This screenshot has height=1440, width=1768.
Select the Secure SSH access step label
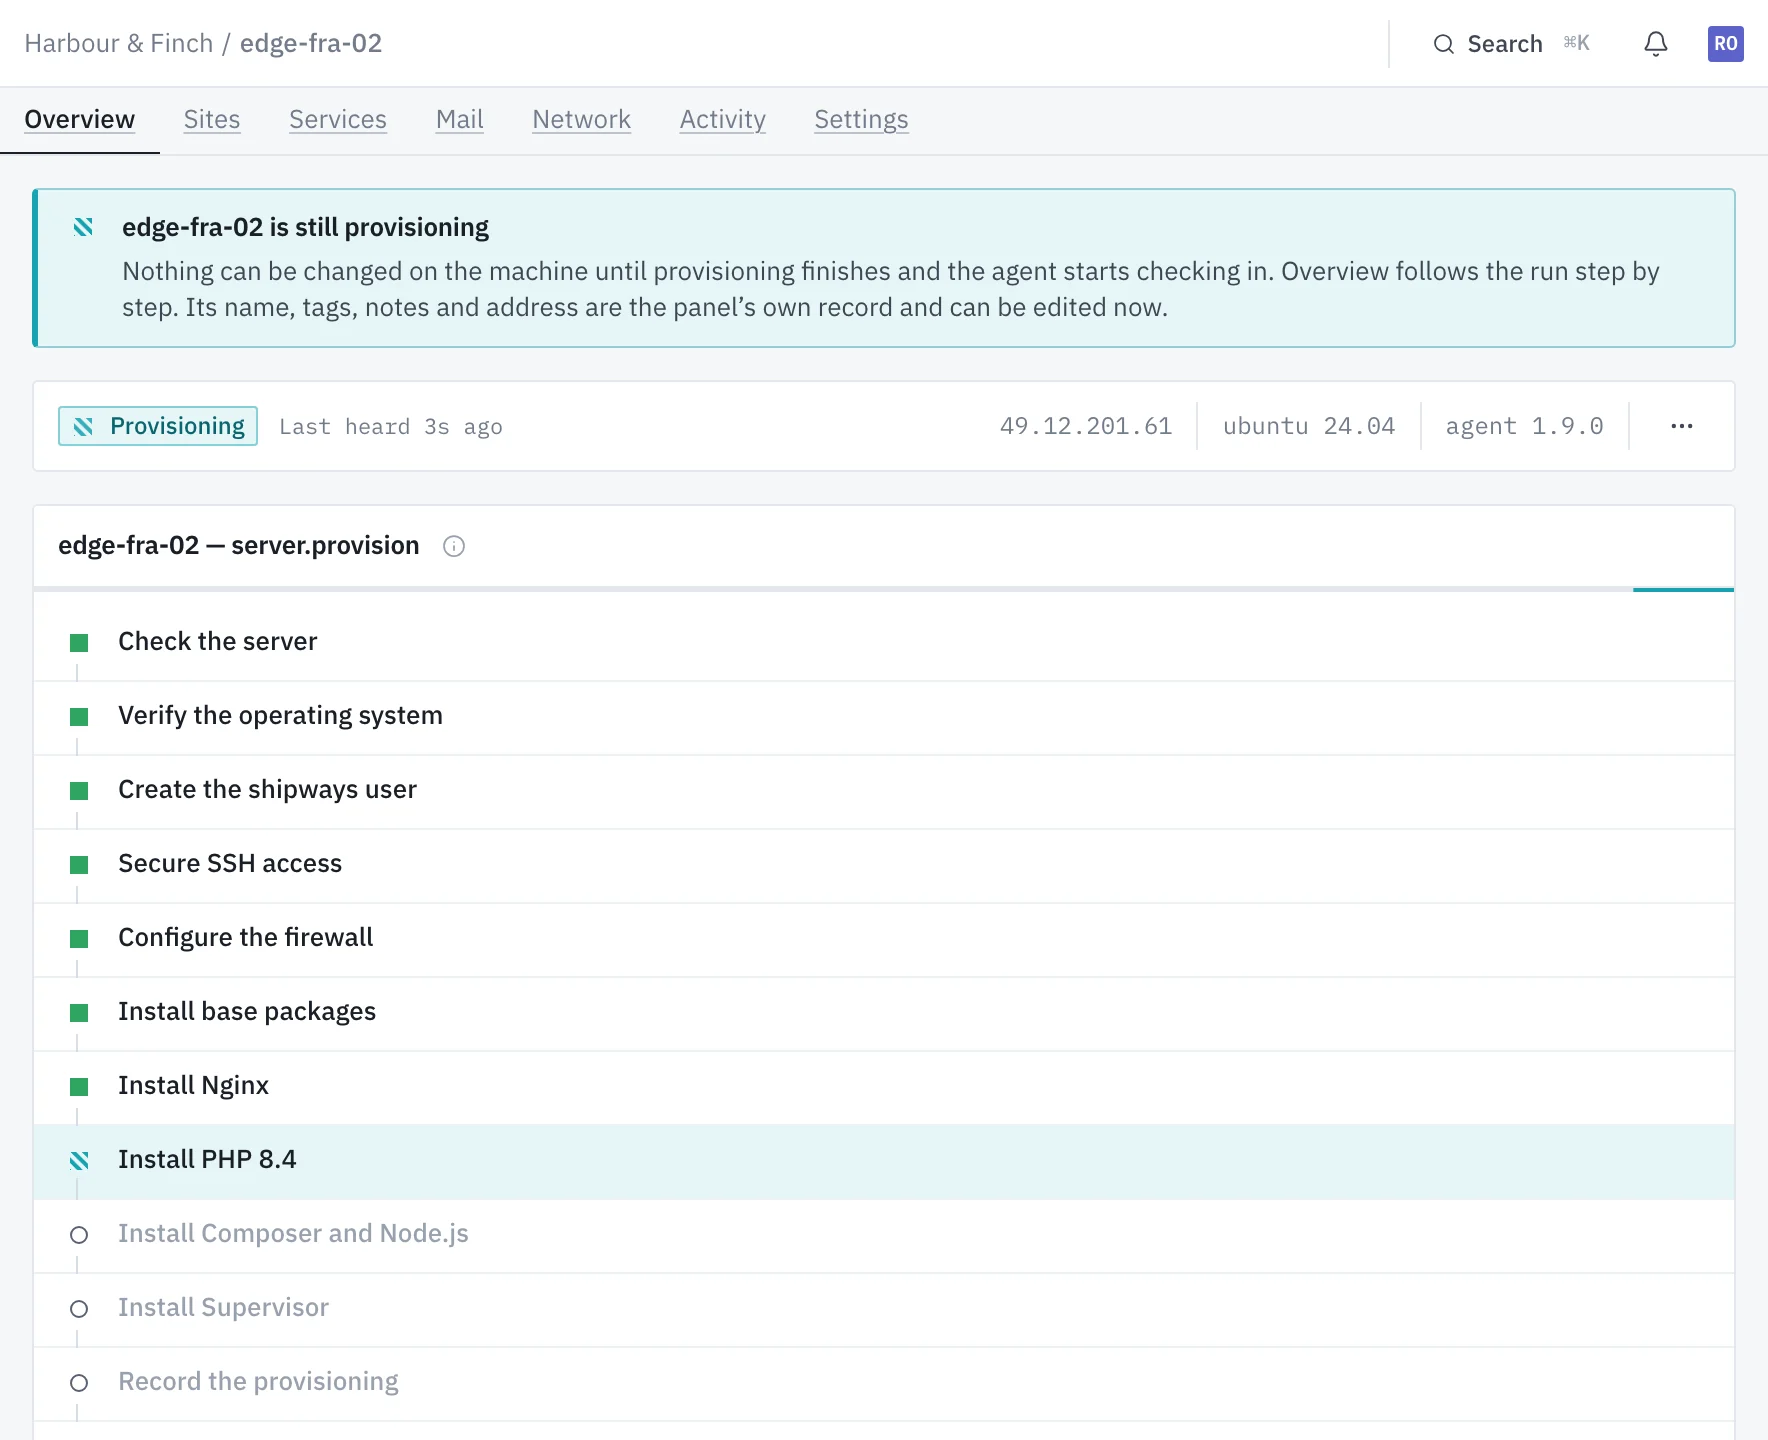[230, 864]
